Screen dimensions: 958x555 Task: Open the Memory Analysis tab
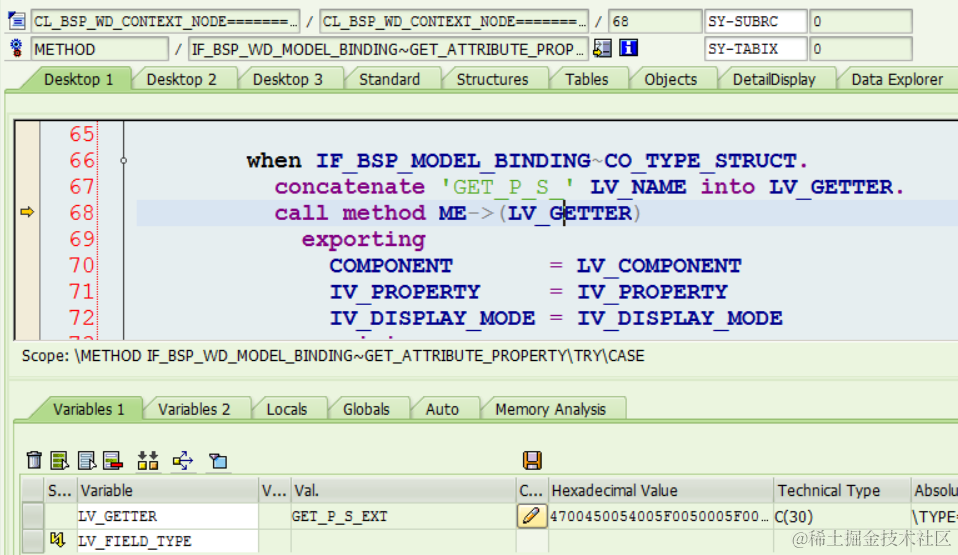point(550,410)
